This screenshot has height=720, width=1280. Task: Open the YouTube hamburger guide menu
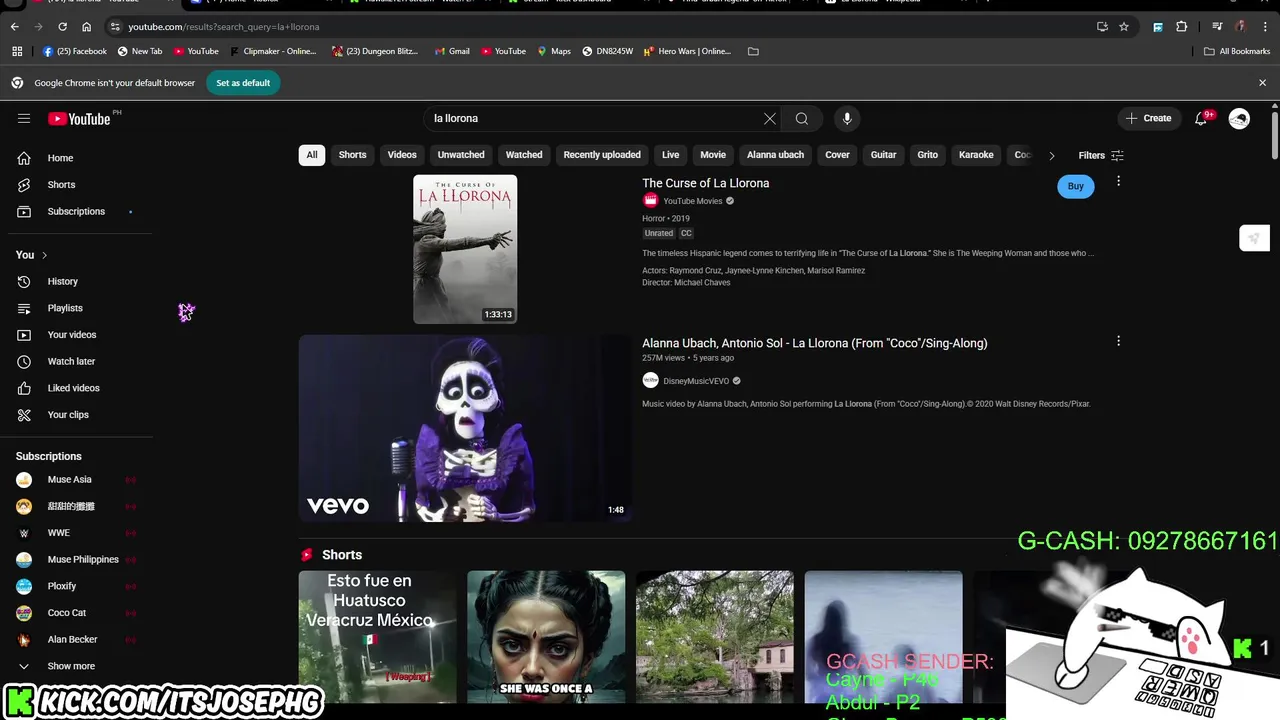click(x=24, y=118)
